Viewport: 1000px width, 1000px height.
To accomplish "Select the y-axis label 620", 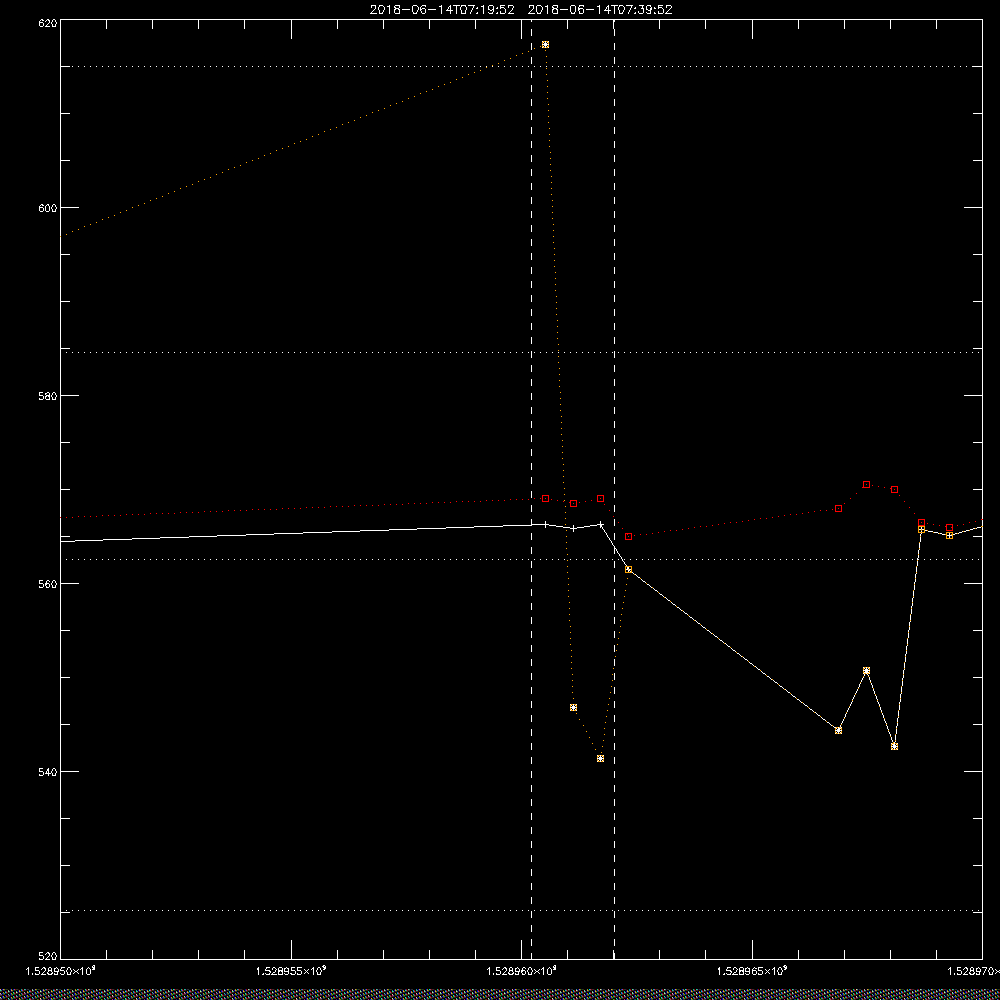I will [48, 22].
